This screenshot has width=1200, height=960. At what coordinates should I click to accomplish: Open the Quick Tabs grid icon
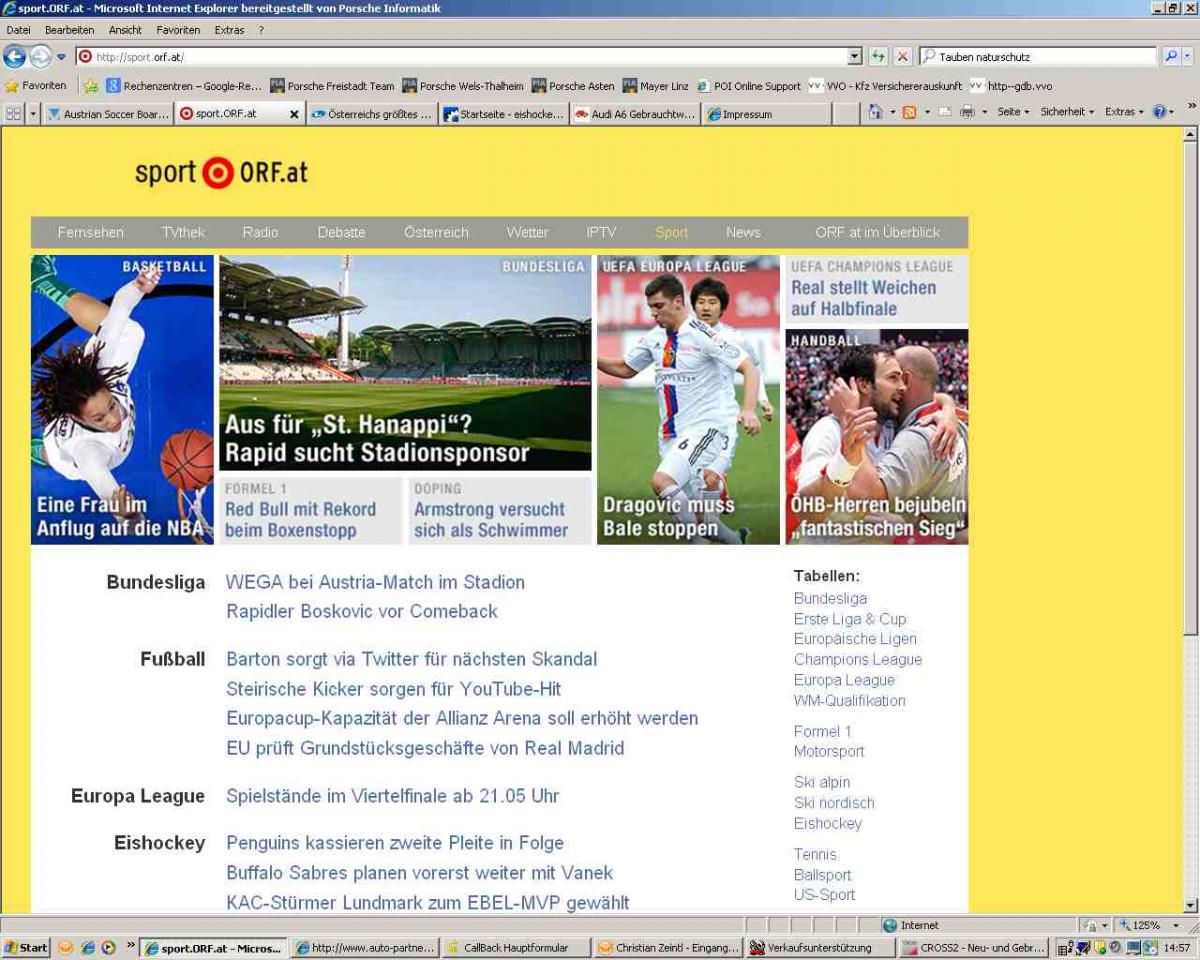[14, 113]
